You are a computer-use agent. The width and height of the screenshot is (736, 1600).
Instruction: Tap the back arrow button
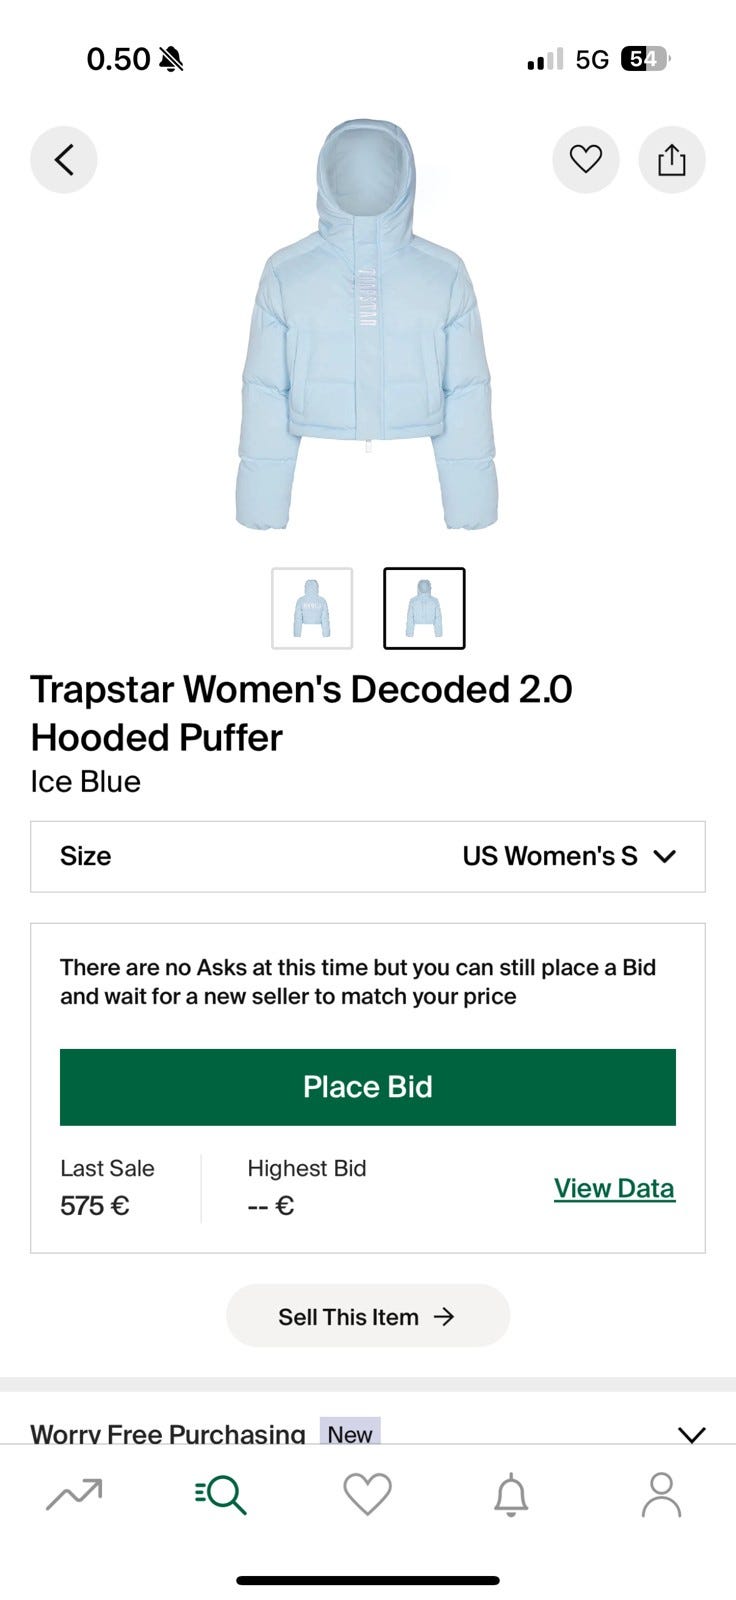click(64, 160)
